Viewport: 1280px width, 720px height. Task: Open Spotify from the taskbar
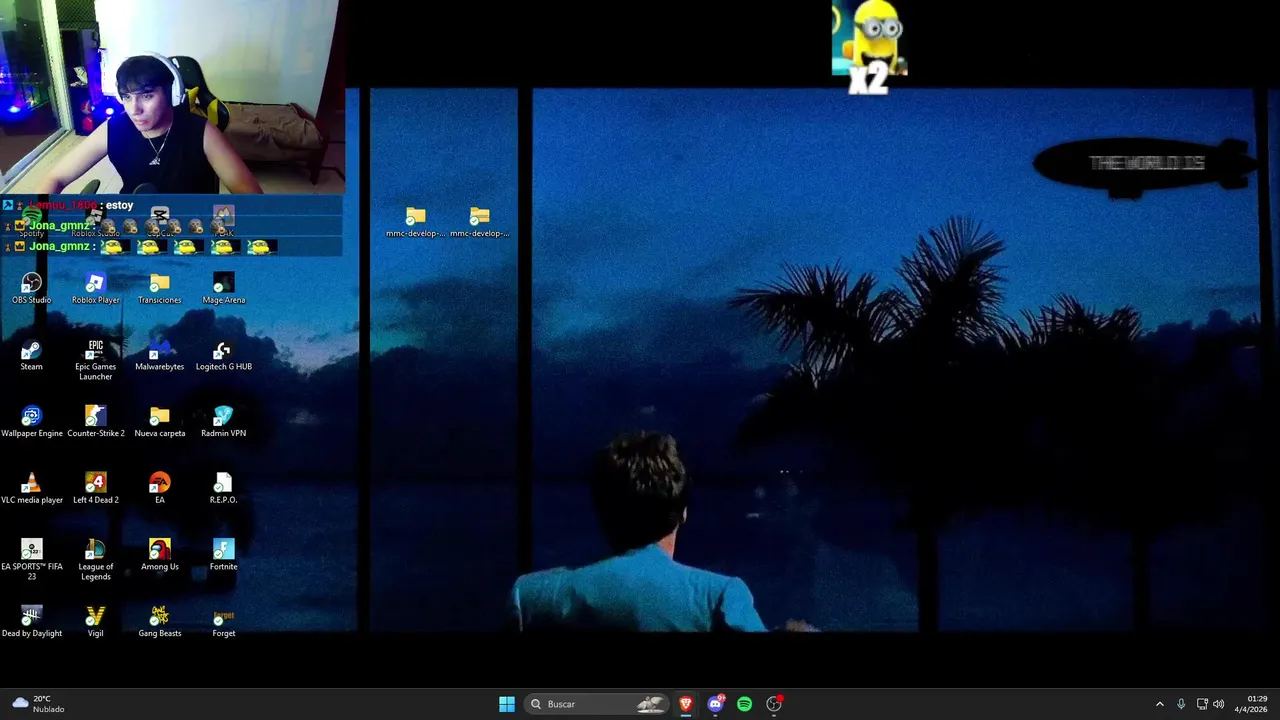click(x=744, y=704)
